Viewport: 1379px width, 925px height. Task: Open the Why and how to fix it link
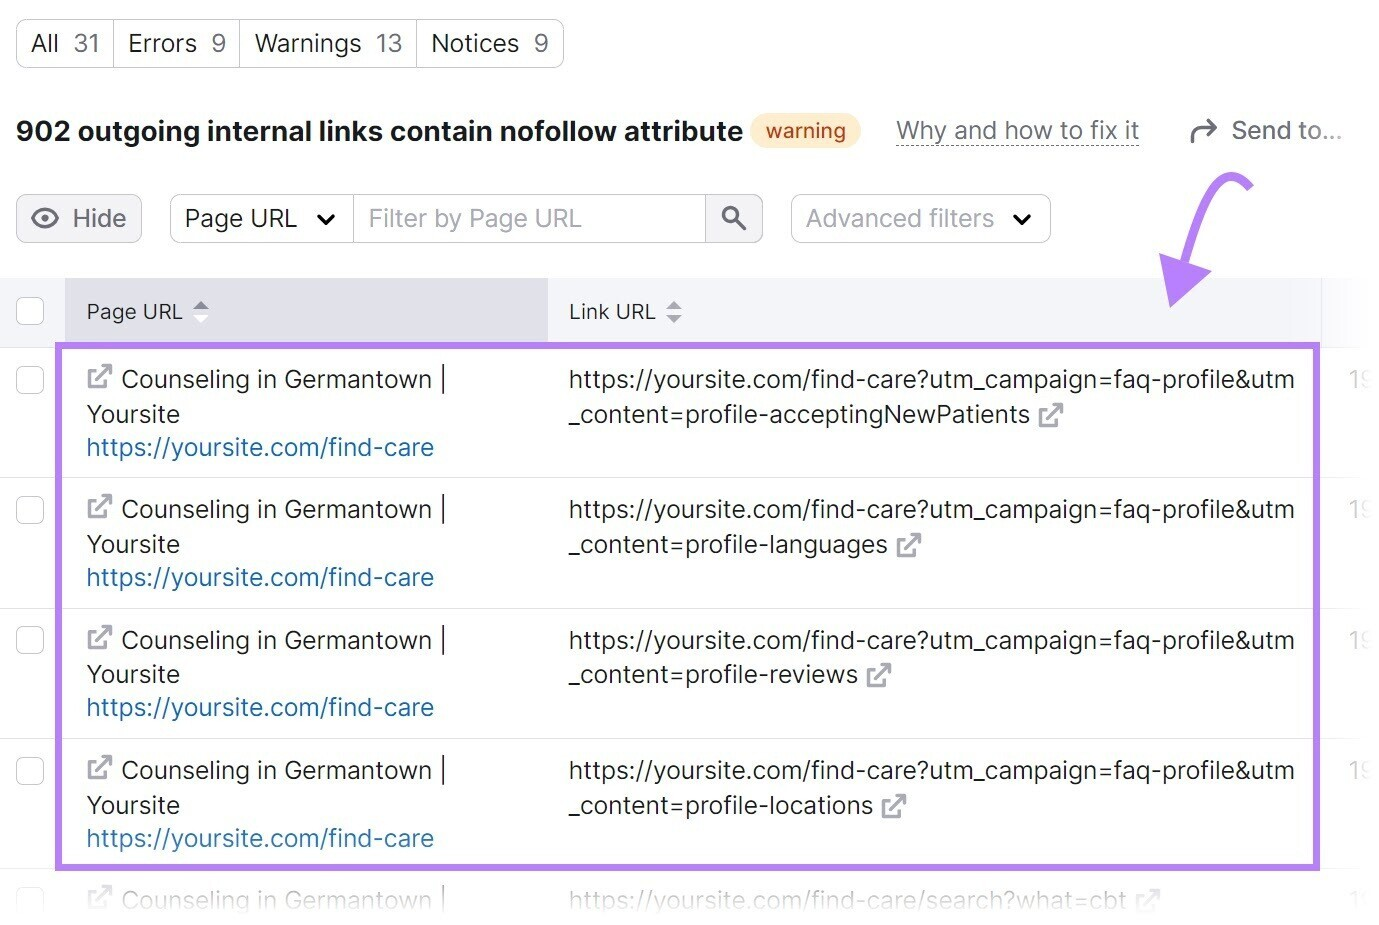click(1017, 130)
